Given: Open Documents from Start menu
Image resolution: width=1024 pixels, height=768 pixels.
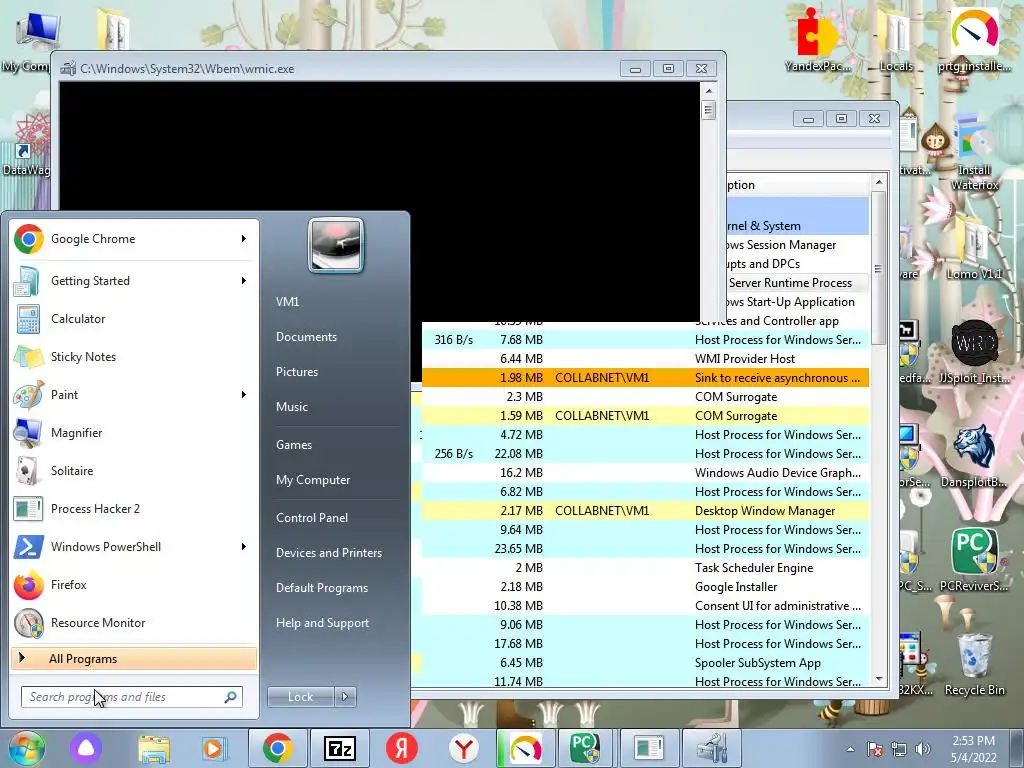Looking at the screenshot, I should point(306,337).
